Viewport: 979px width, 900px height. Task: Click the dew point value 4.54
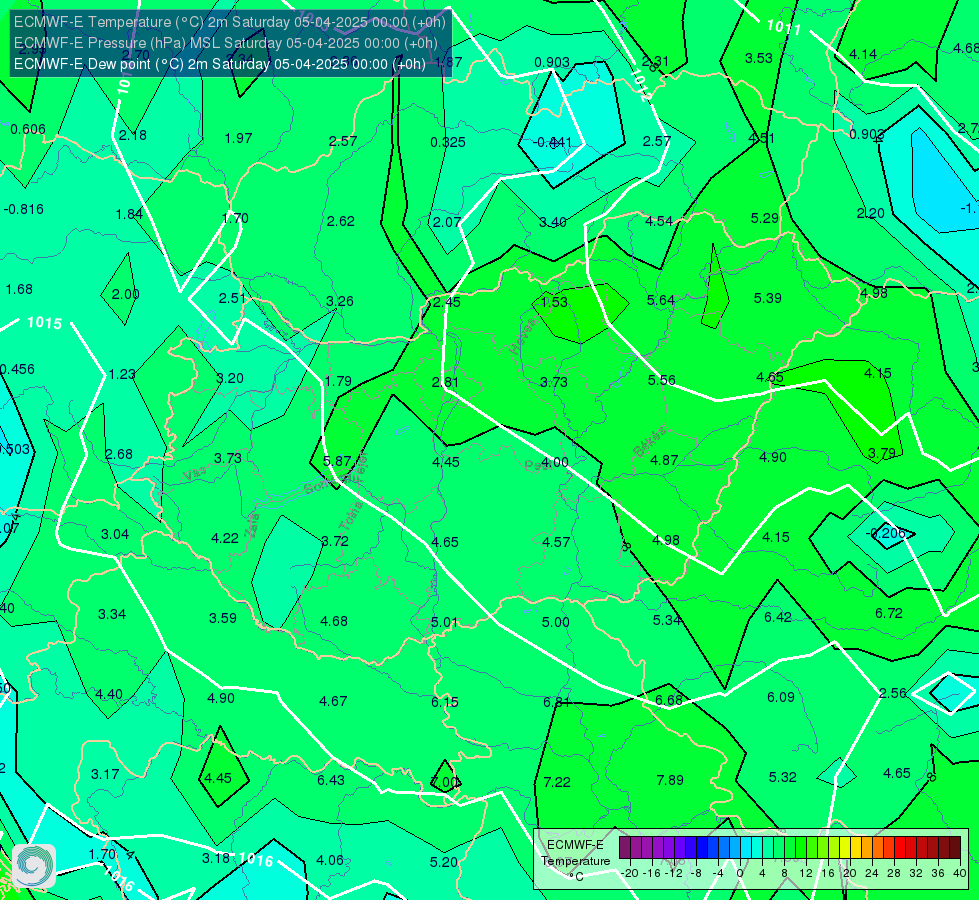click(659, 221)
